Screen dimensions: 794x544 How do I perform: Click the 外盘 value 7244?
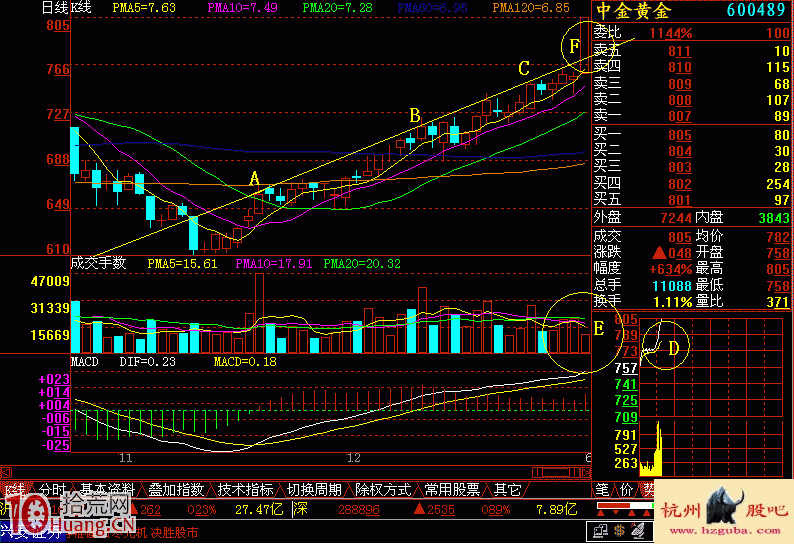pyautogui.click(x=676, y=218)
